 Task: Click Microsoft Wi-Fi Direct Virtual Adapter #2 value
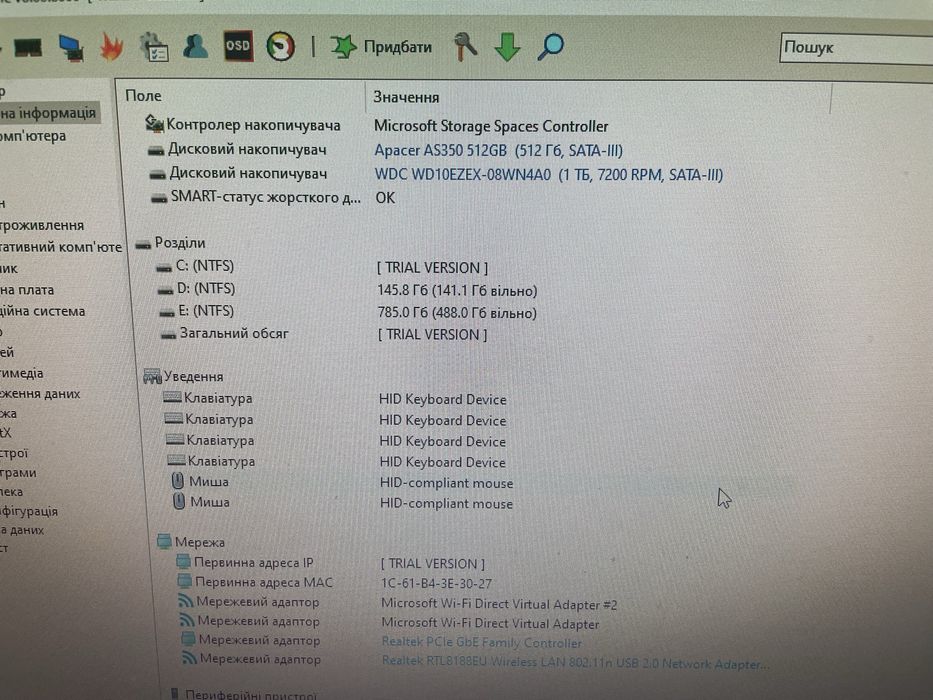click(499, 604)
